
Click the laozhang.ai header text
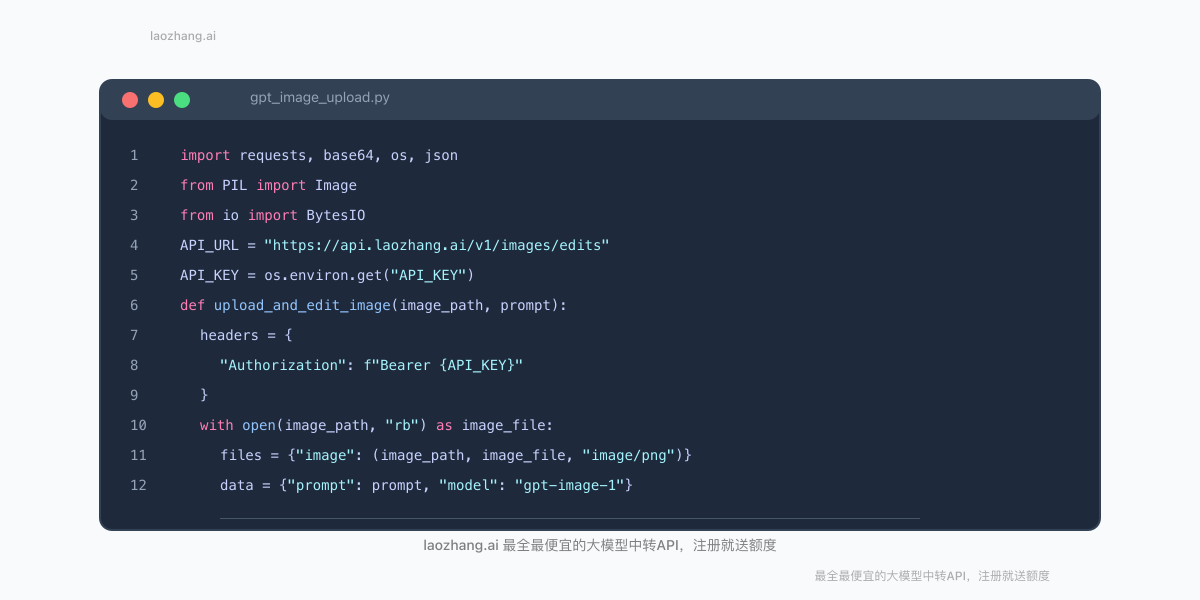click(183, 36)
